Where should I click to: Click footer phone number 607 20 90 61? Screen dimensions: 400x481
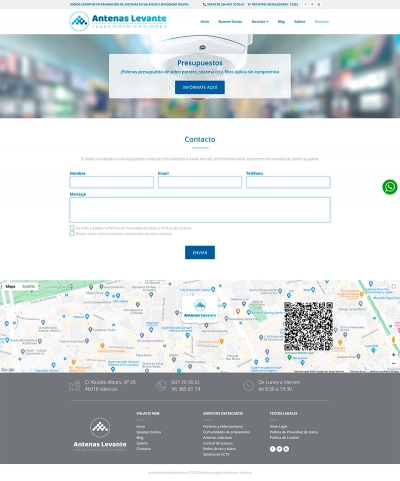[185, 382]
